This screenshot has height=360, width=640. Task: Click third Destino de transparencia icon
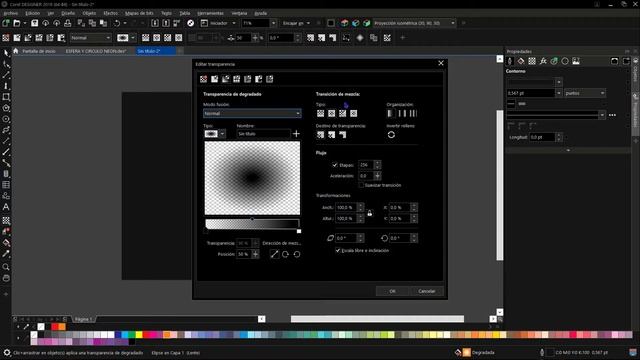(342, 135)
